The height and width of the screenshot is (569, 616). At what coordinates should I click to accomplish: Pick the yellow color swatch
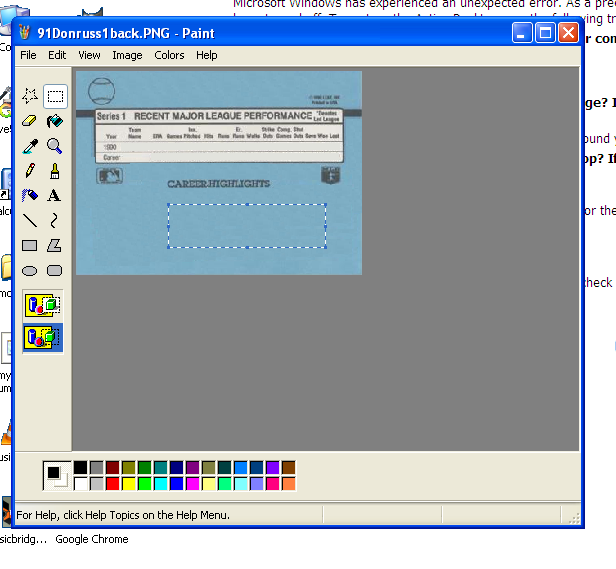128,484
